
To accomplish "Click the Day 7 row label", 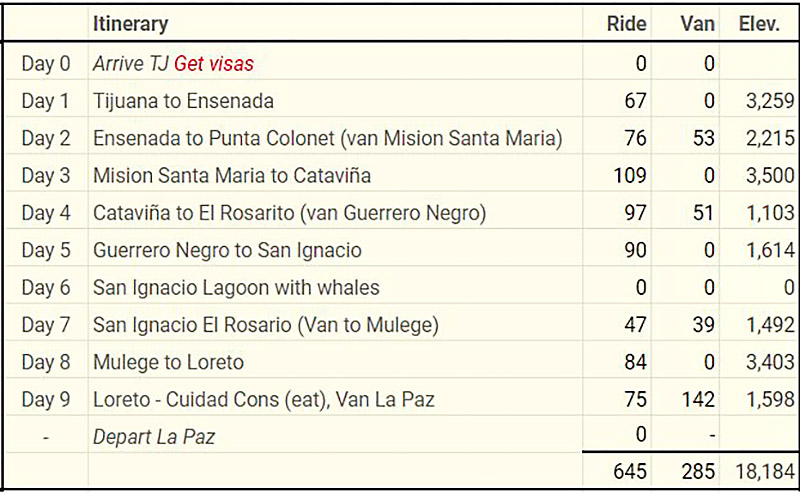I will coord(46,324).
